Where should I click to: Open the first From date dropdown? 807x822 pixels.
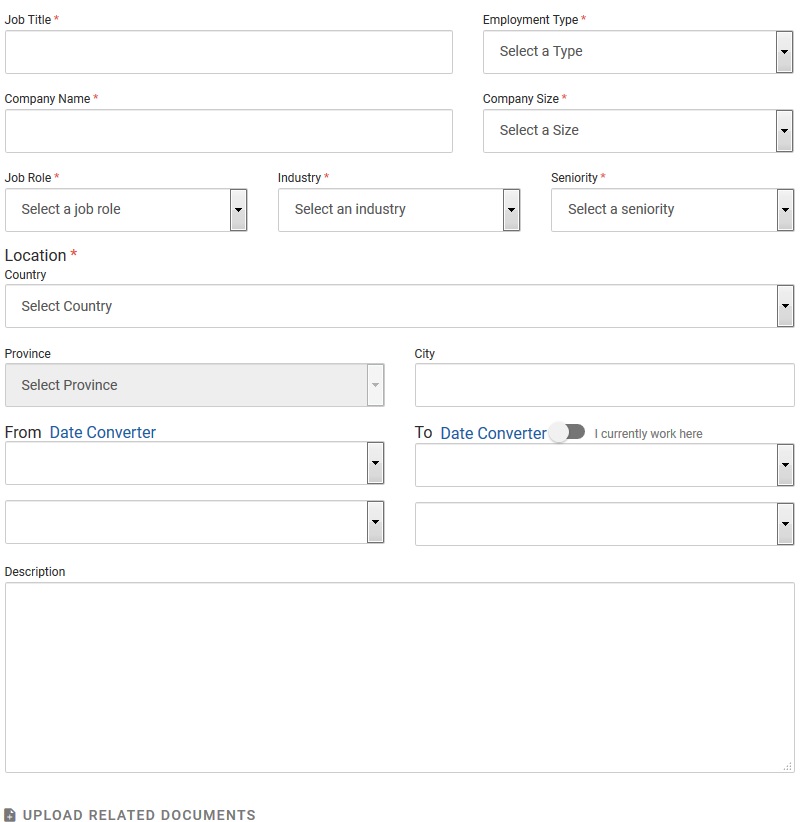[x=194, y=464]
